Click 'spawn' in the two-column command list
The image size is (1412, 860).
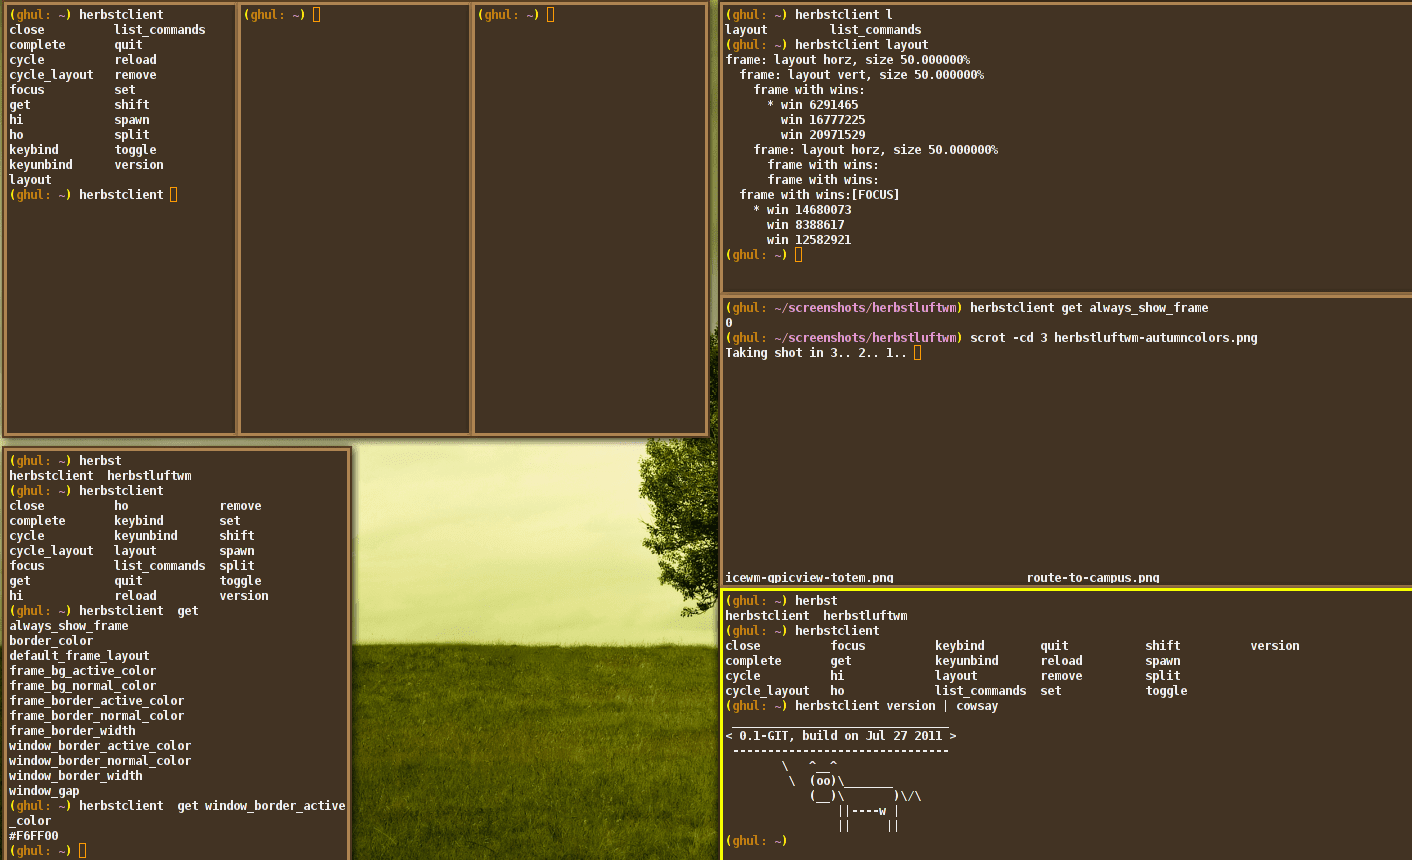click(132, 120)
